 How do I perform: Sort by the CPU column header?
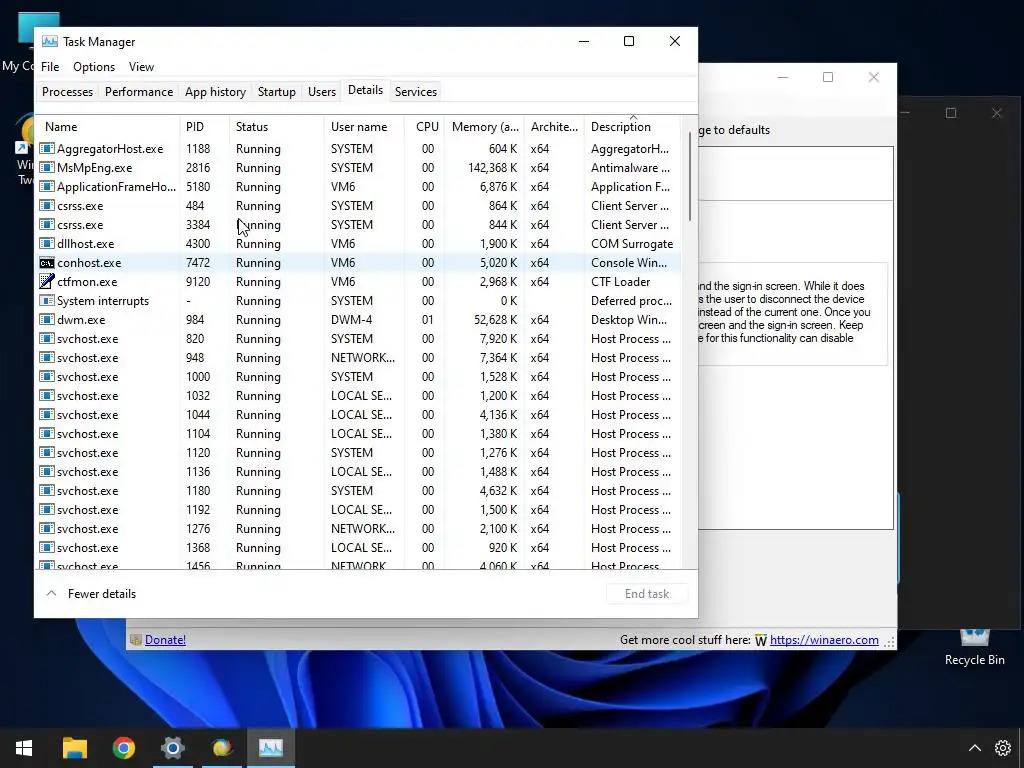coord(425,127)
